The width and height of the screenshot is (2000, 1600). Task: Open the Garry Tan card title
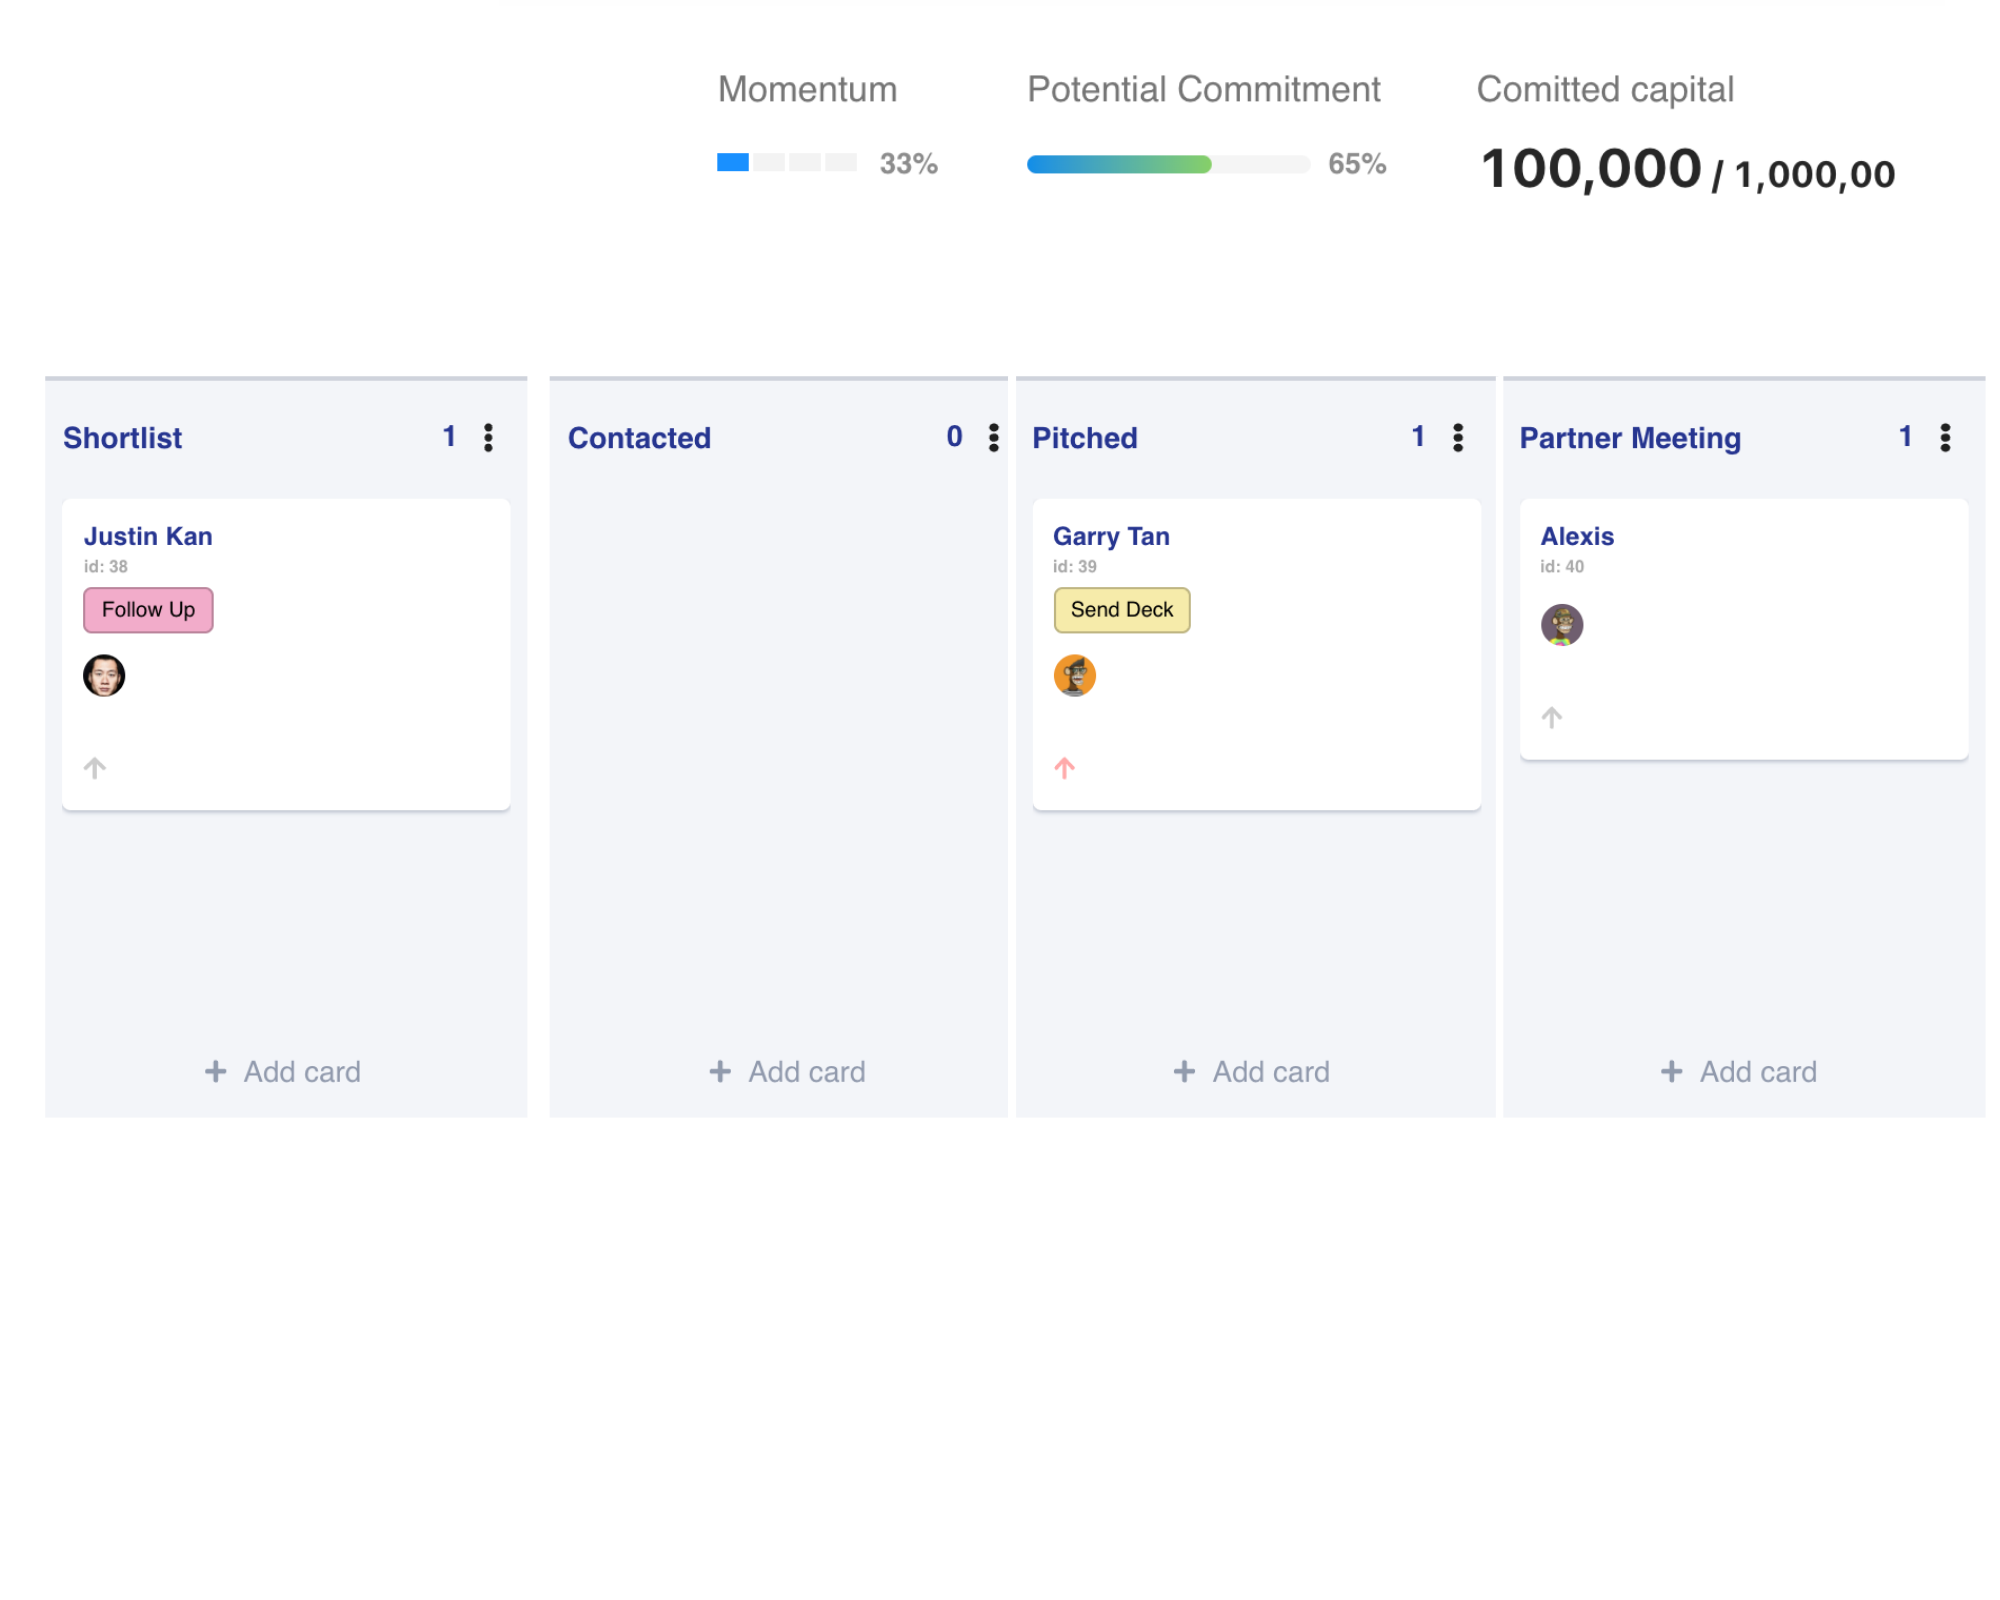[1111, 536]
